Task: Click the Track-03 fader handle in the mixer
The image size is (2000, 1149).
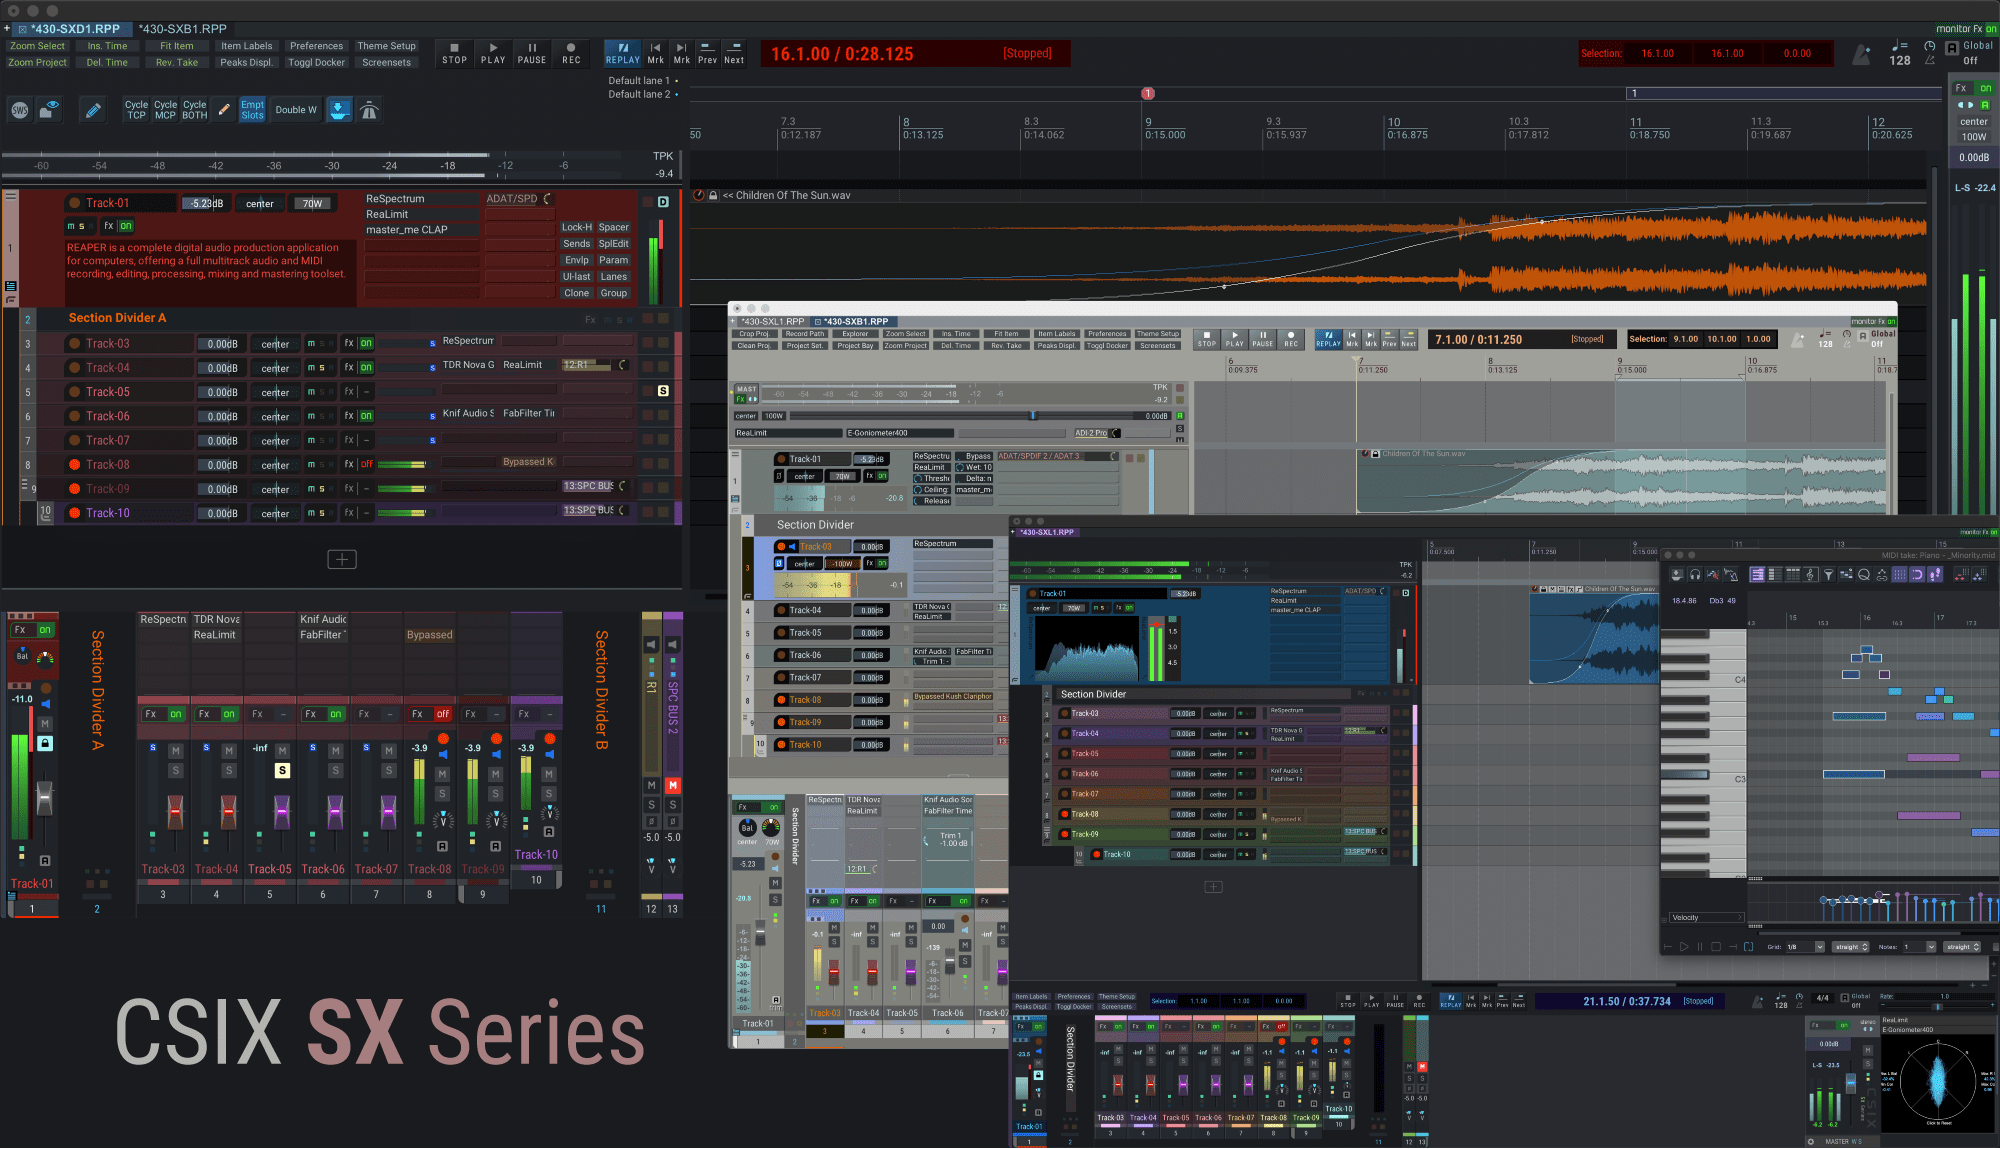Action: [175, 811]
